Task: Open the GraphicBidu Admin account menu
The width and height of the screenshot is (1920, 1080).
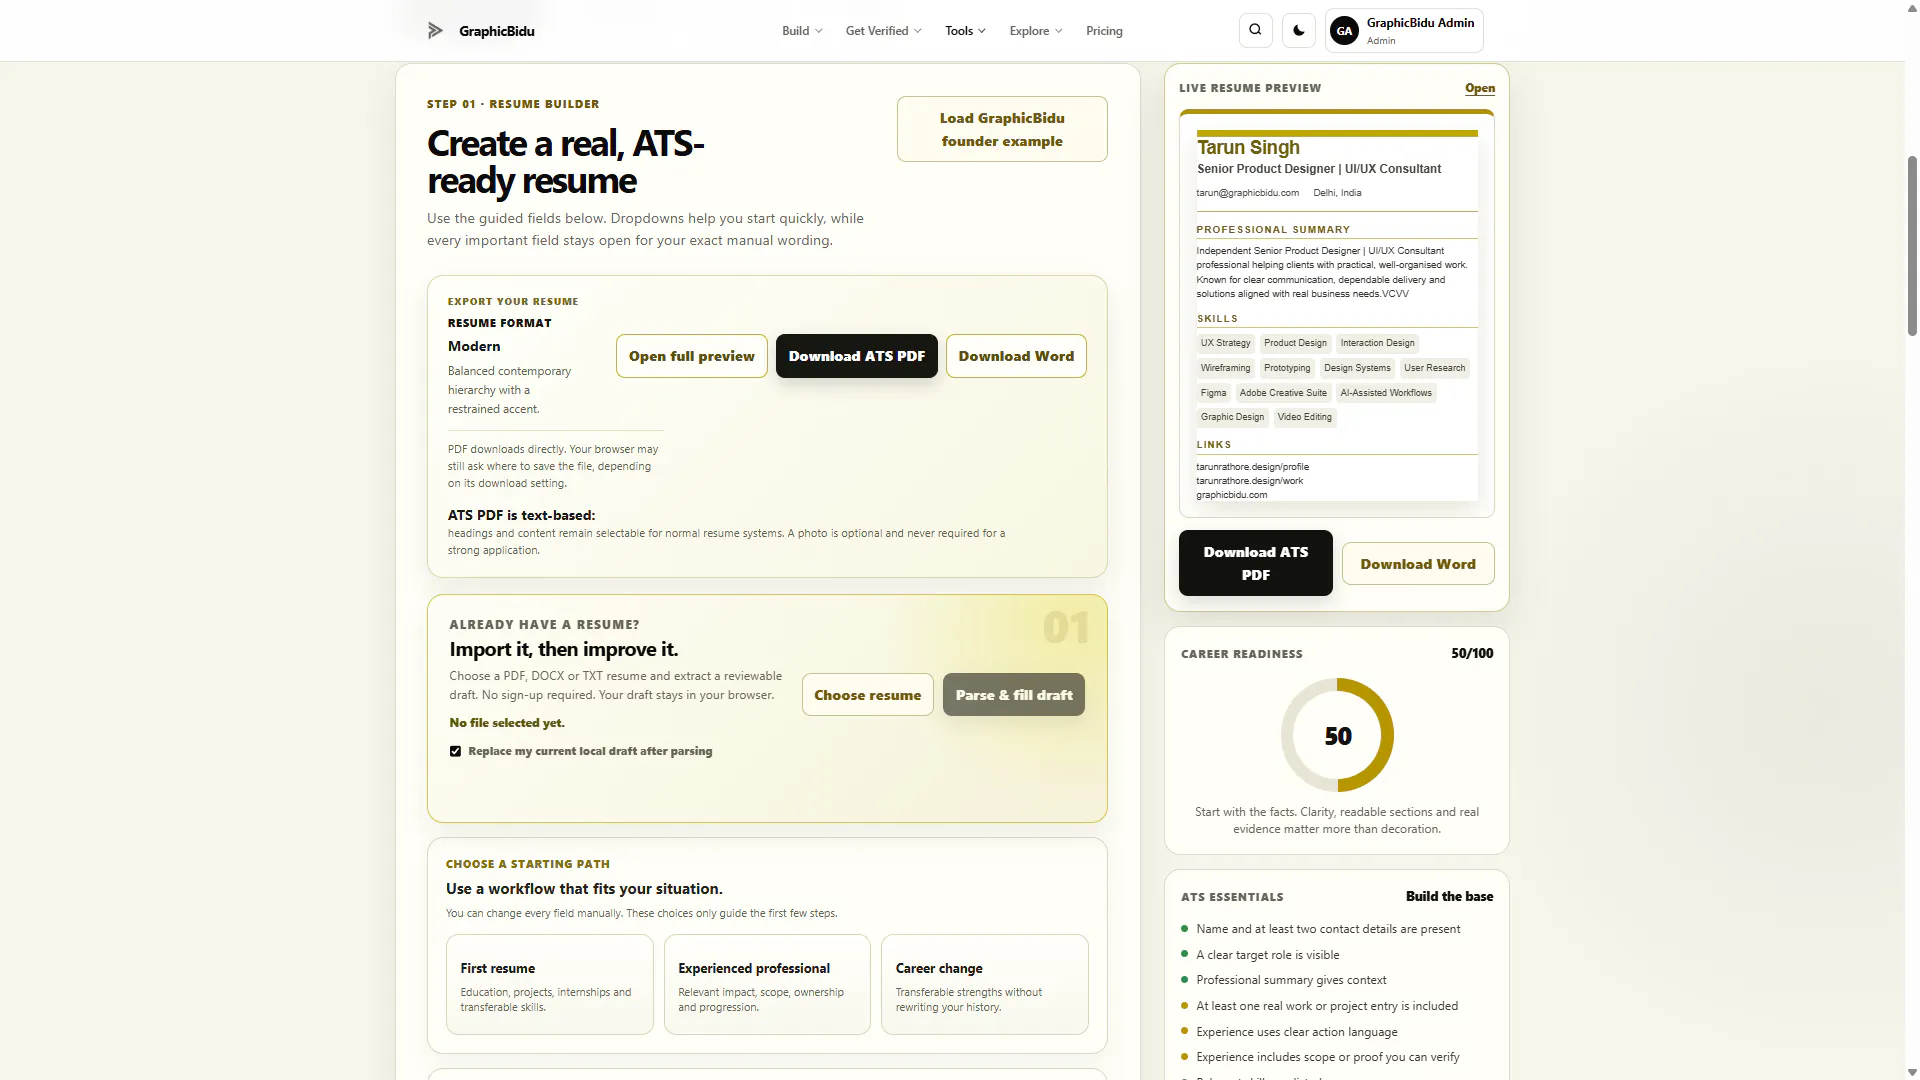Action: (x=1404, y=31)
